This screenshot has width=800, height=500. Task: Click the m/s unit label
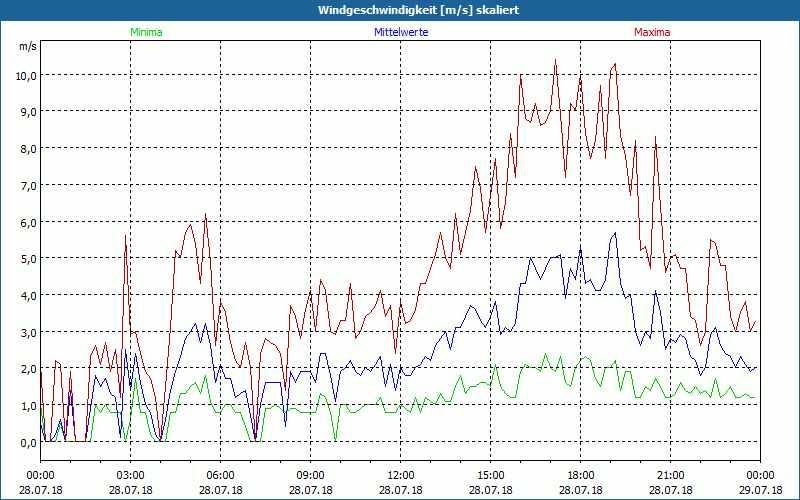(28, 46)
